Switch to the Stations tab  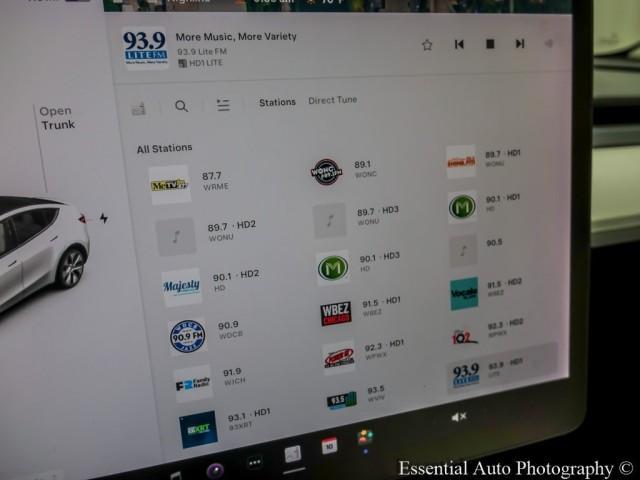[277, 102]
